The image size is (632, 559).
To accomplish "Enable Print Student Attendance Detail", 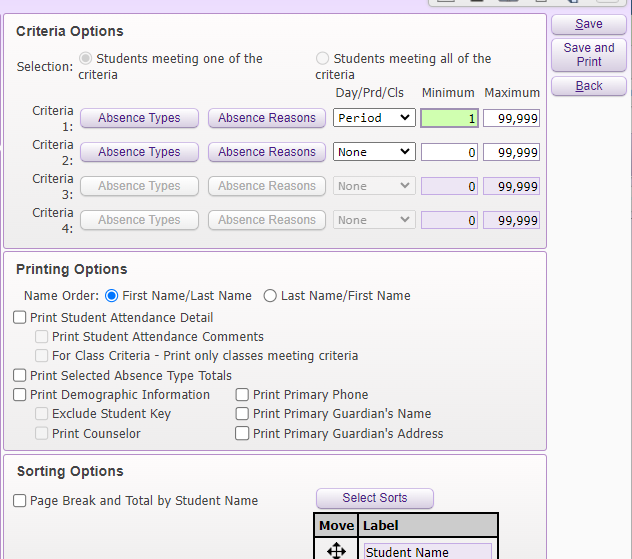I will tap(20, 318).
